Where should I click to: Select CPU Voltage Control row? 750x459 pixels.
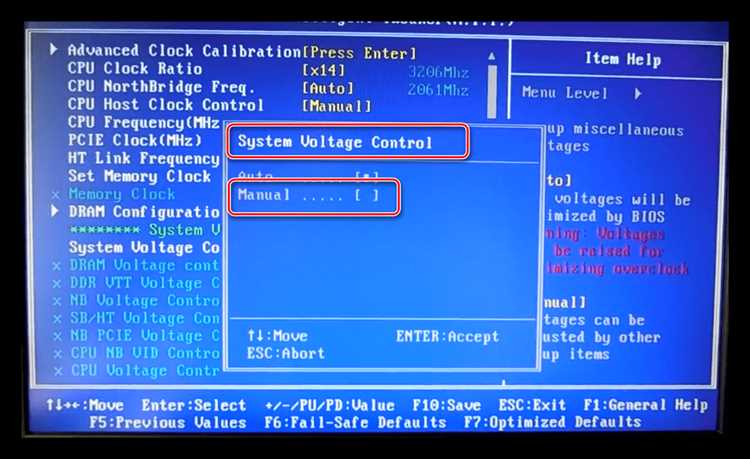coord(145,371)
